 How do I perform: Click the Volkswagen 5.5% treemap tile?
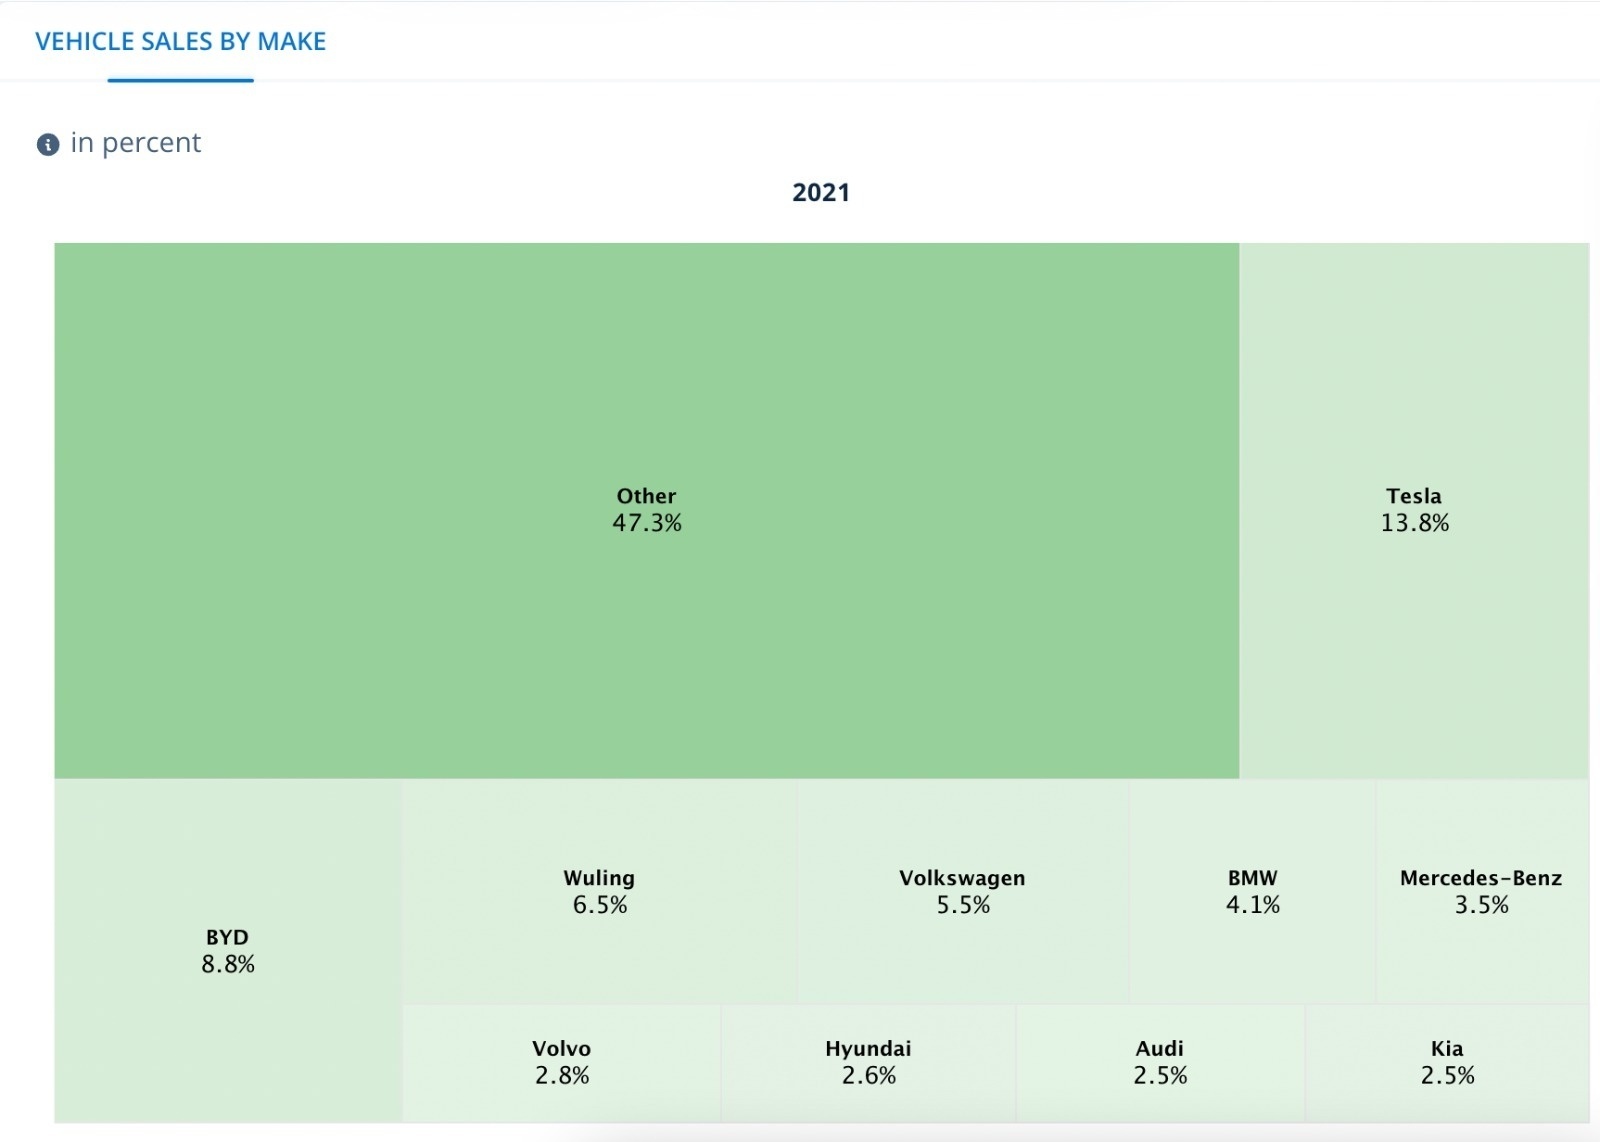point(962,891)
